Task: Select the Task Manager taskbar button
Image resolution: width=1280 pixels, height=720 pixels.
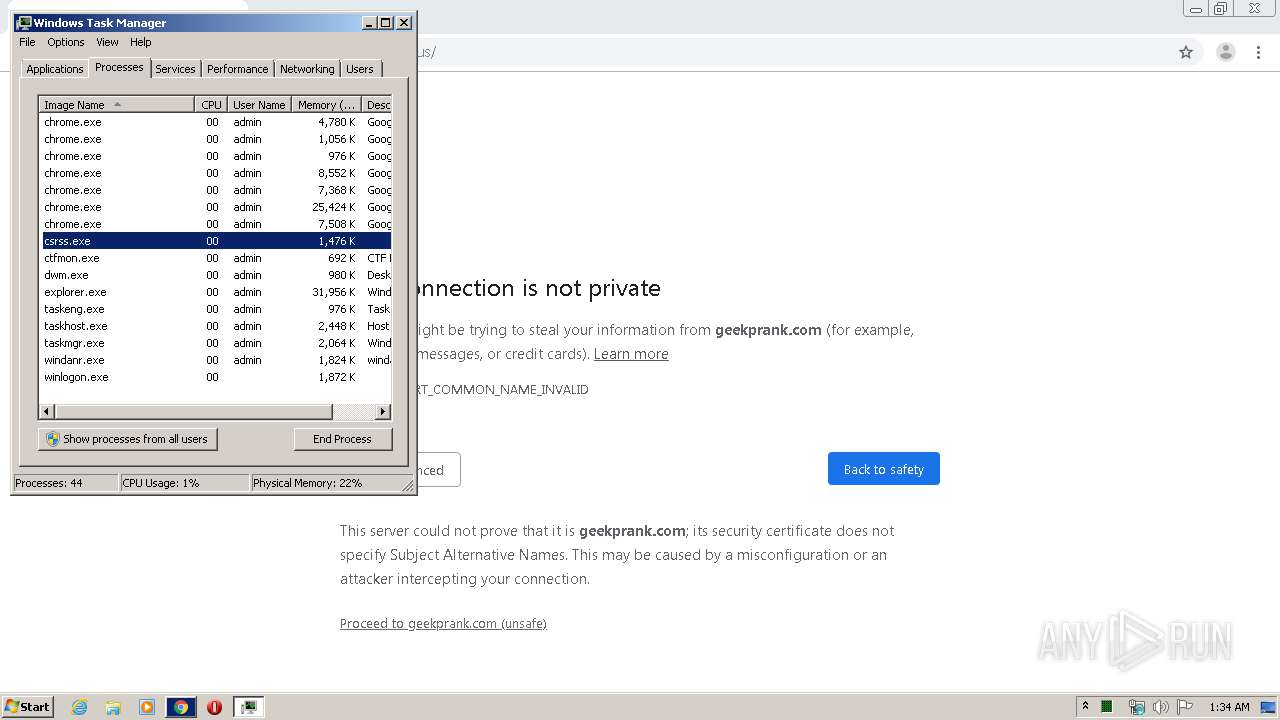Action: (248, 707)
